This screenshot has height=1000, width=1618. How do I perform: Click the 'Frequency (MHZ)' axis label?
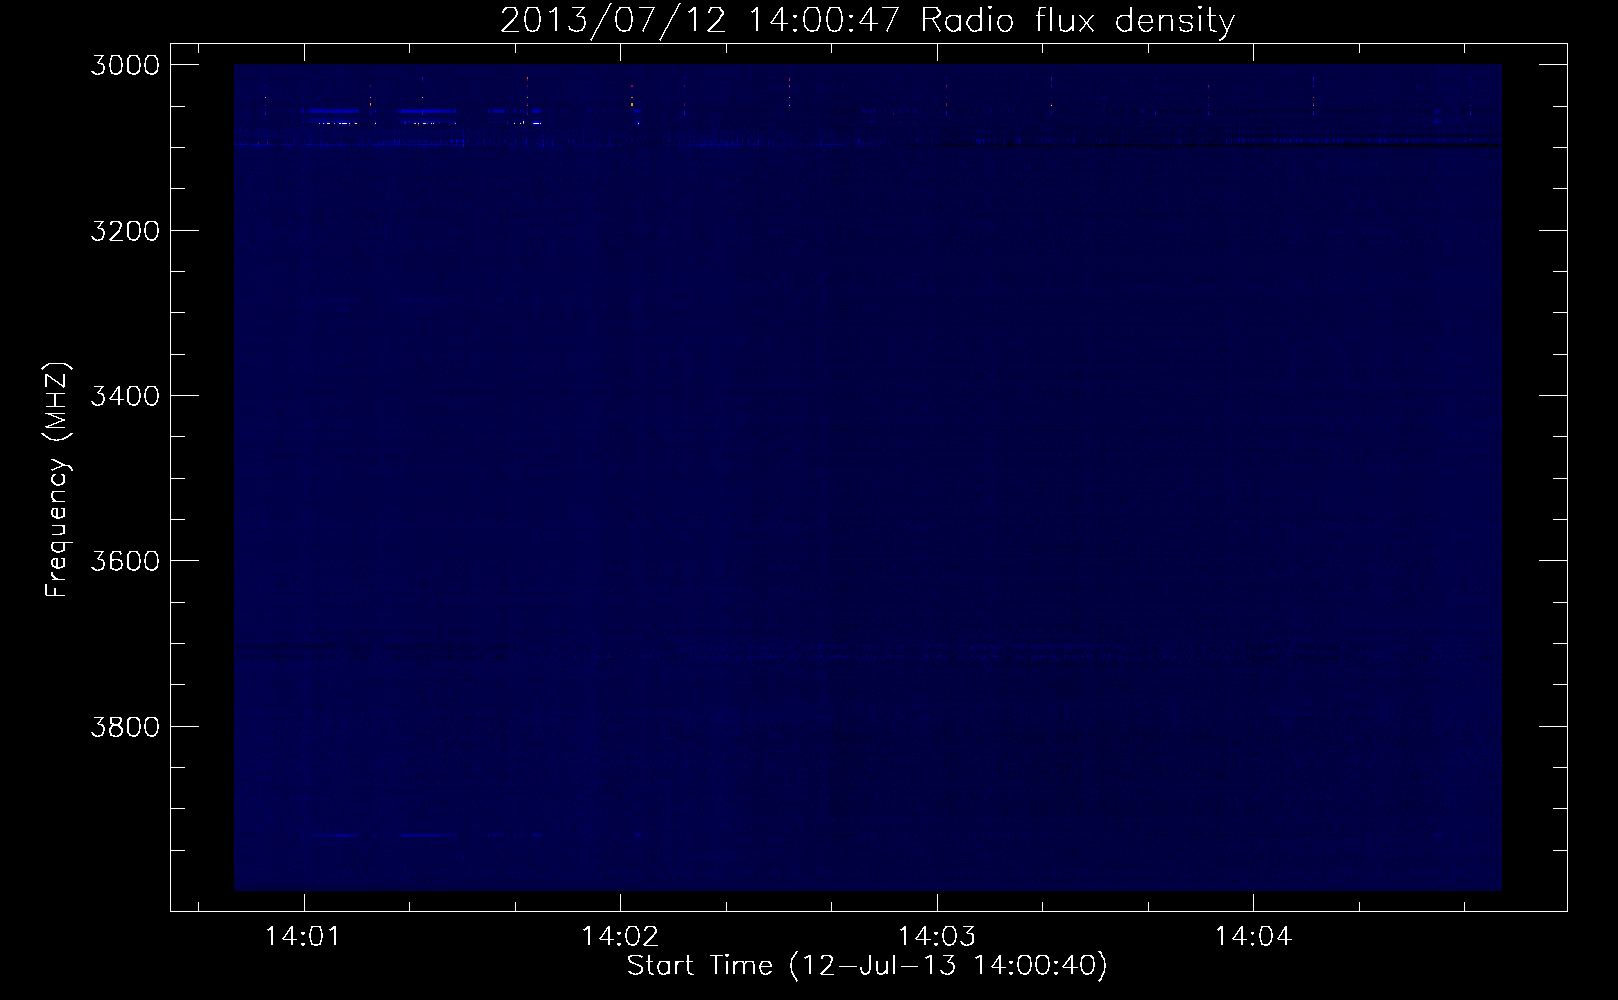56,480
